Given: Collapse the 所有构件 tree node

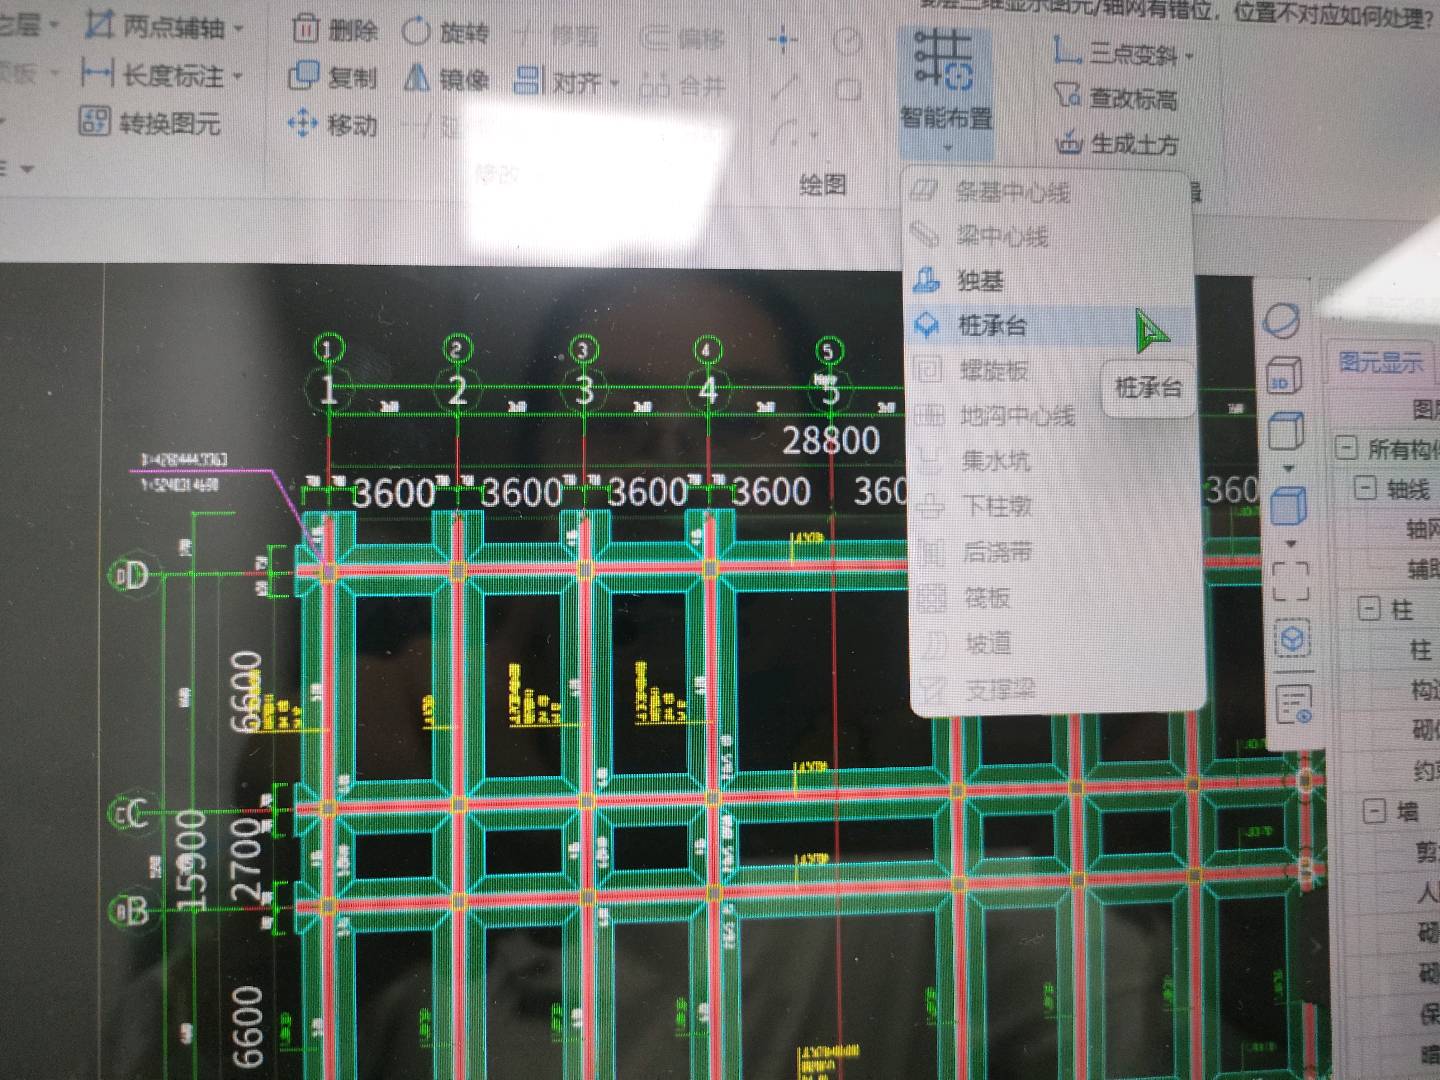Looking at the screenshot, I should pos(1346,447).
